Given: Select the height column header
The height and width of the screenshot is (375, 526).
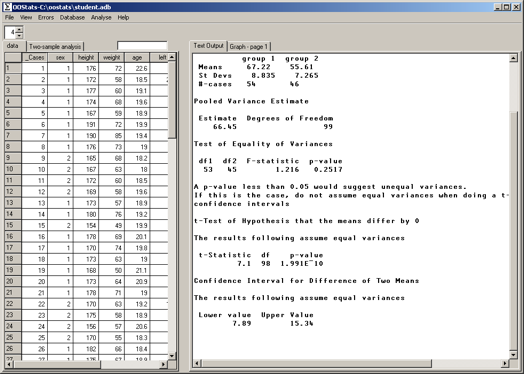Looking at the screenshot, I should tap(86, 58).
